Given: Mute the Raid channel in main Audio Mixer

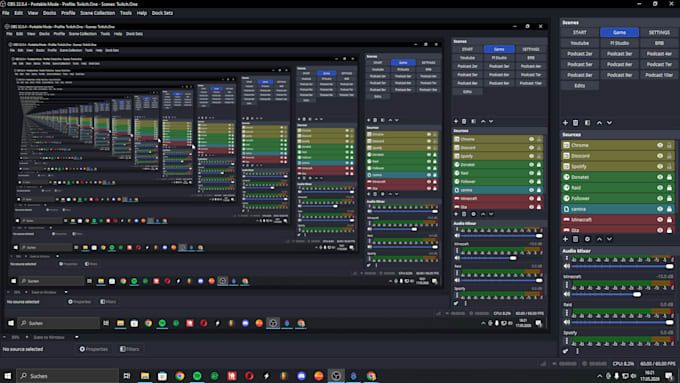Looking at the screenshot, I should pos(566,322).
